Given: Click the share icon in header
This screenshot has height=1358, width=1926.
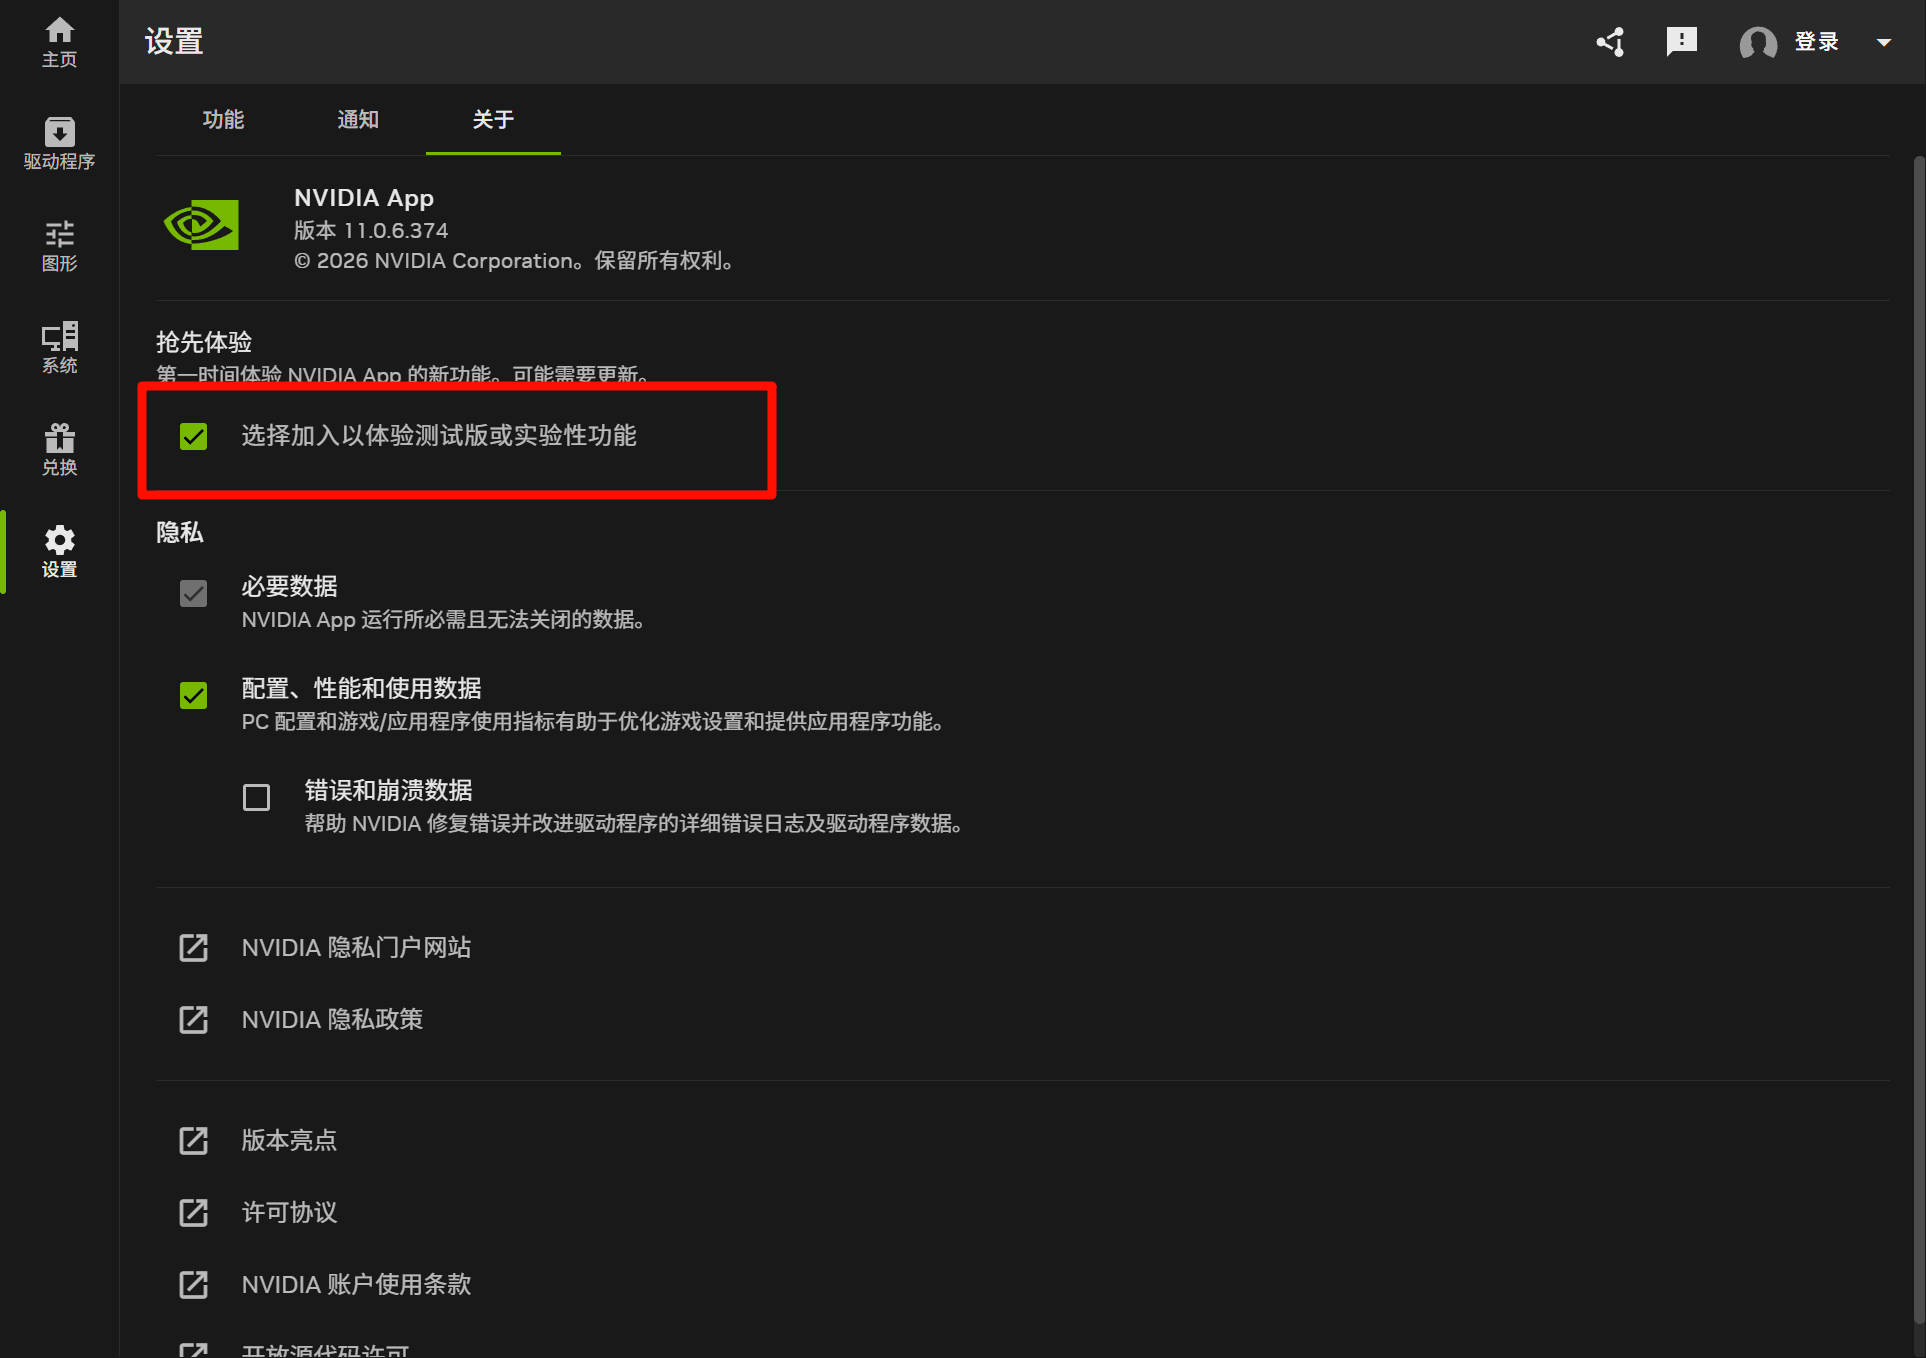Looking at the screenshot, I should point(1610,42).
